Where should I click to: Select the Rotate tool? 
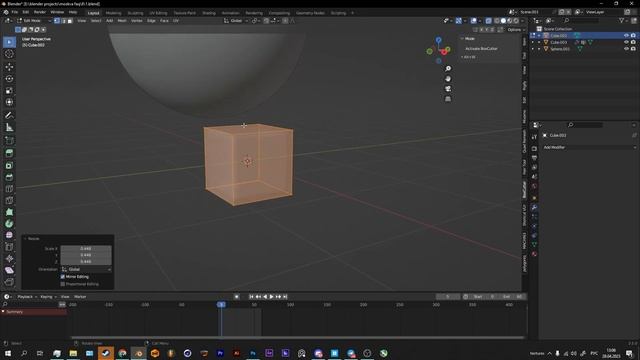tap(9, 78)
